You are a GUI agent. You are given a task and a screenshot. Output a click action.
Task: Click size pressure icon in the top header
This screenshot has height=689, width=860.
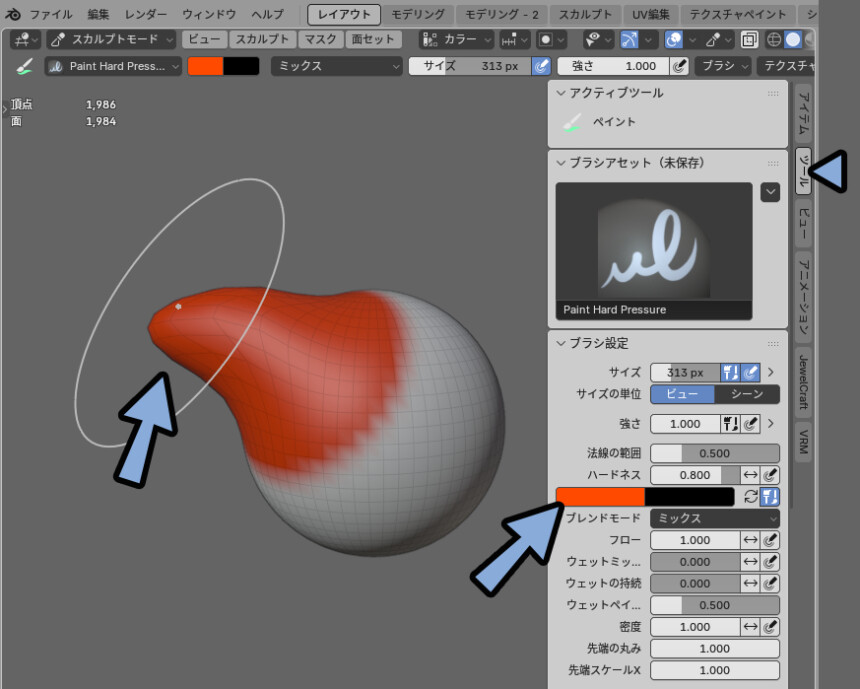(x=541, y=66)
